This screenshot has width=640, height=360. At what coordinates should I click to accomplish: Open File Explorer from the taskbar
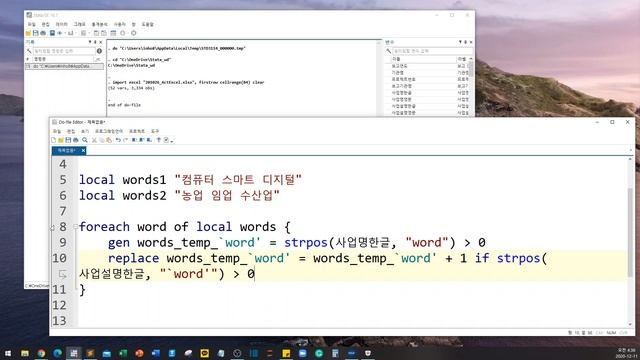[25, 353]
